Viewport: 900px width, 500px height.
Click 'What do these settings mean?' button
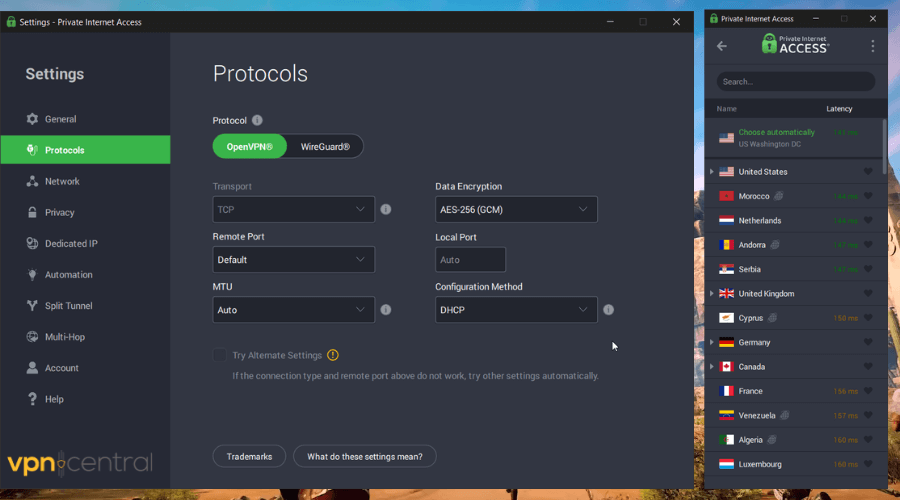pyautogui.click(x=365, y=456)
